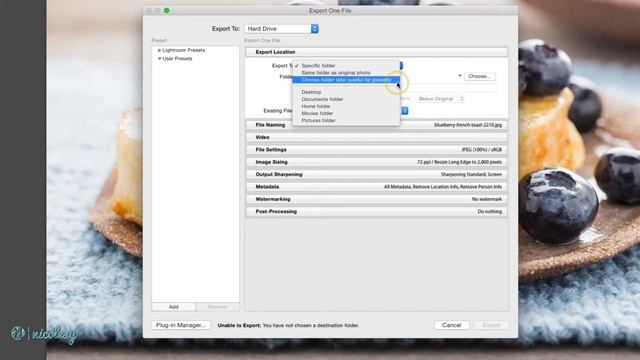Click the green zoom window button
This screenshot has height=360, width=640.
coord(167,11)
